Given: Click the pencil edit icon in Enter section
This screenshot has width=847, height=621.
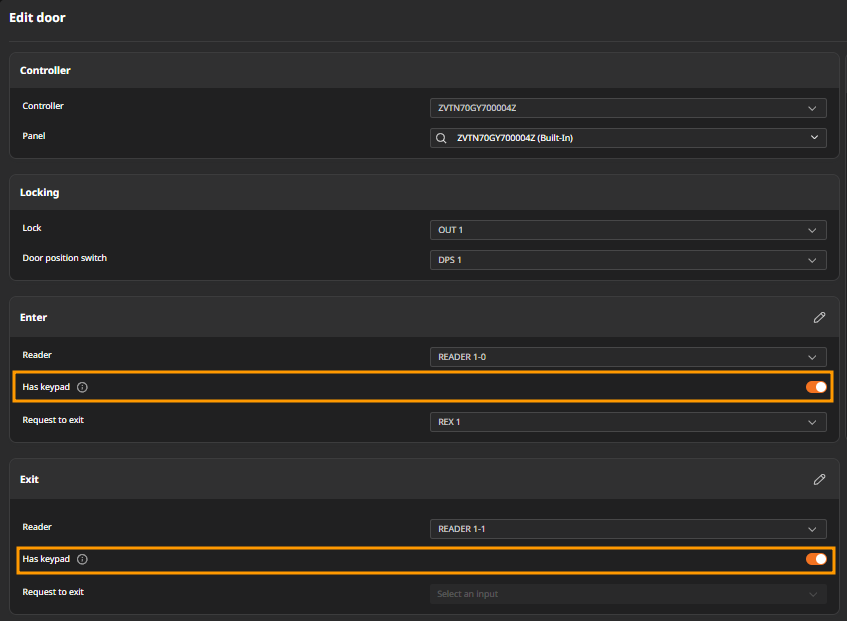Looking at the screenshot, I should [819, 318].
